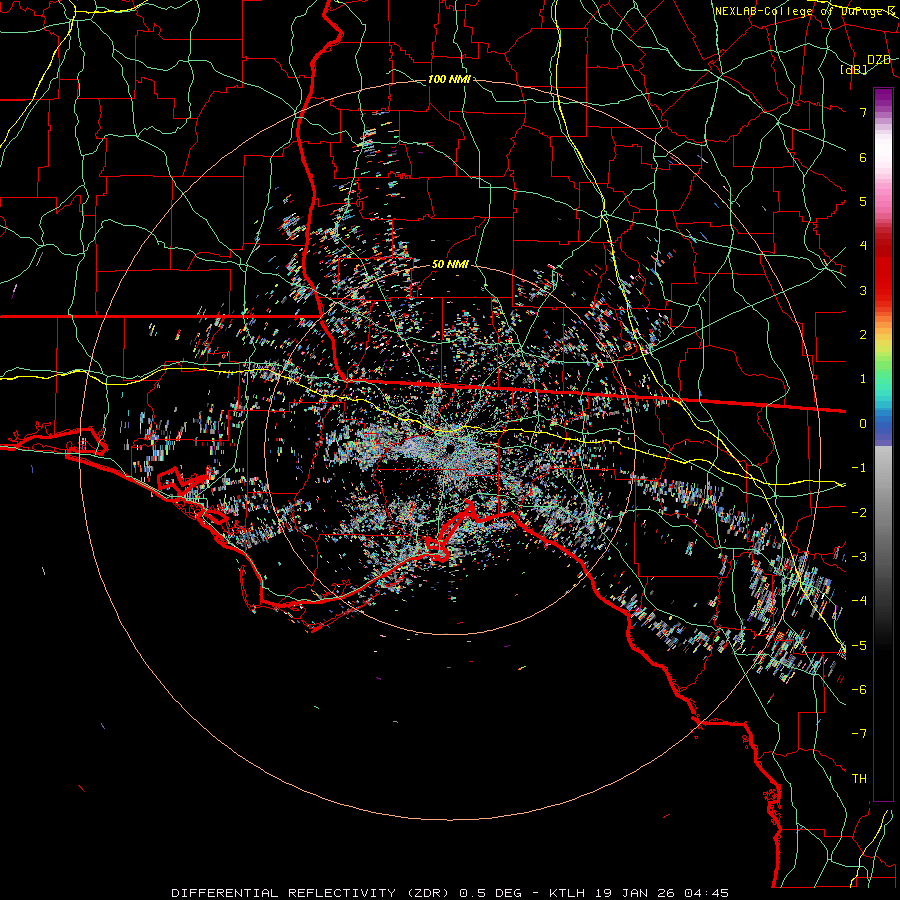
Task: Select the 2 dB scale label
Action: tap(863, 335)
